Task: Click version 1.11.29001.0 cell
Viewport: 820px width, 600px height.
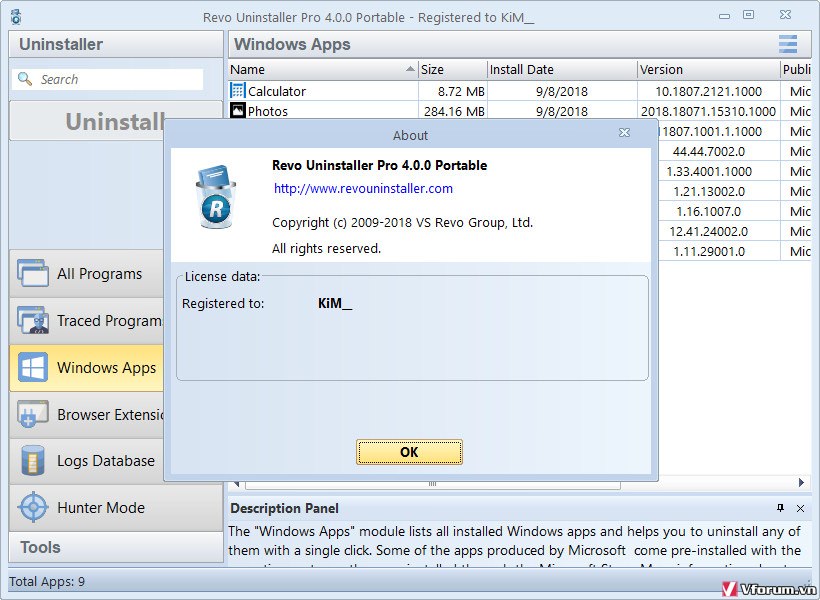Action: pos(709,251)
